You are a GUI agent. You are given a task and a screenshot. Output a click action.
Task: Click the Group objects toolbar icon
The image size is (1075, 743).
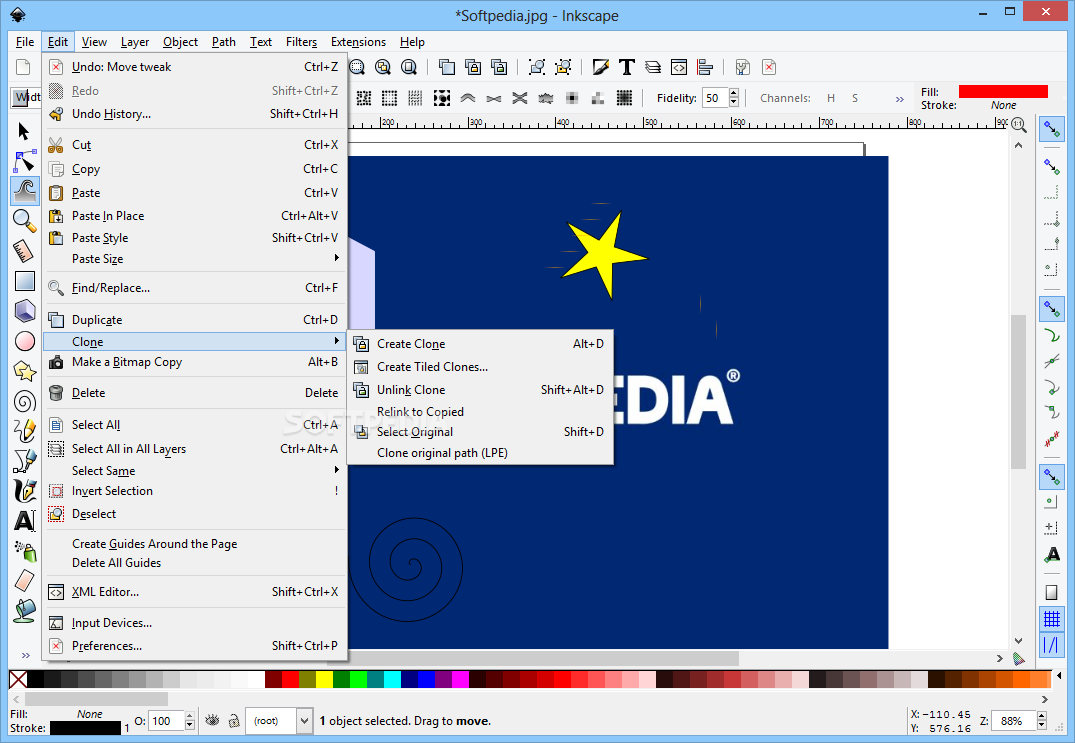coord(537,66)
